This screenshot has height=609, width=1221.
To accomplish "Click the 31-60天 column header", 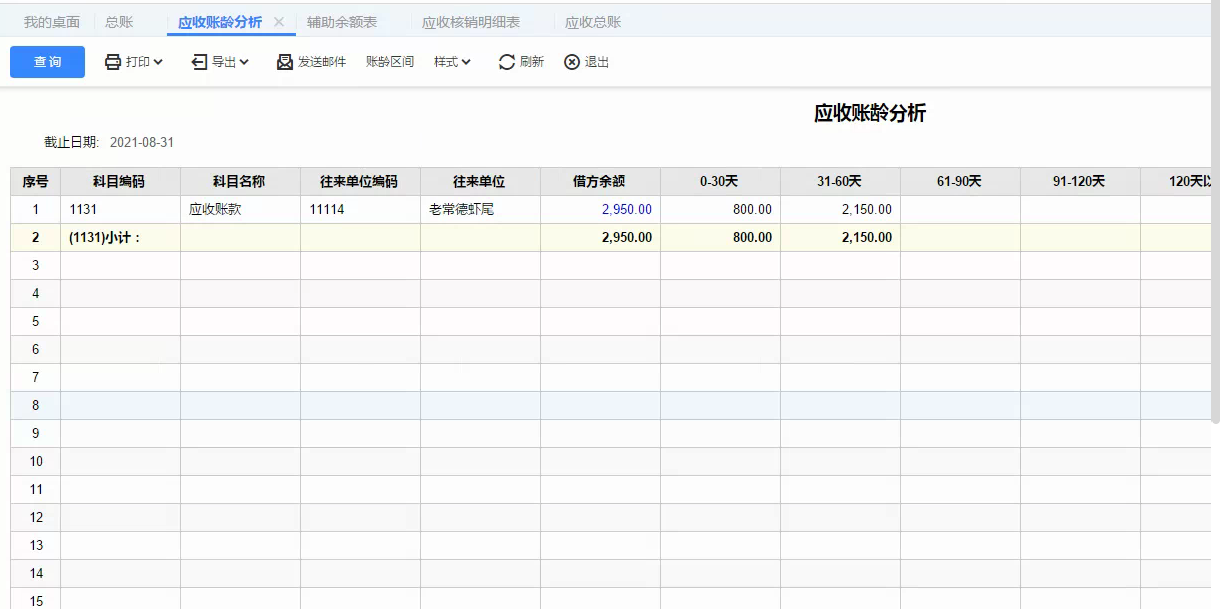I will click(840, 181).
